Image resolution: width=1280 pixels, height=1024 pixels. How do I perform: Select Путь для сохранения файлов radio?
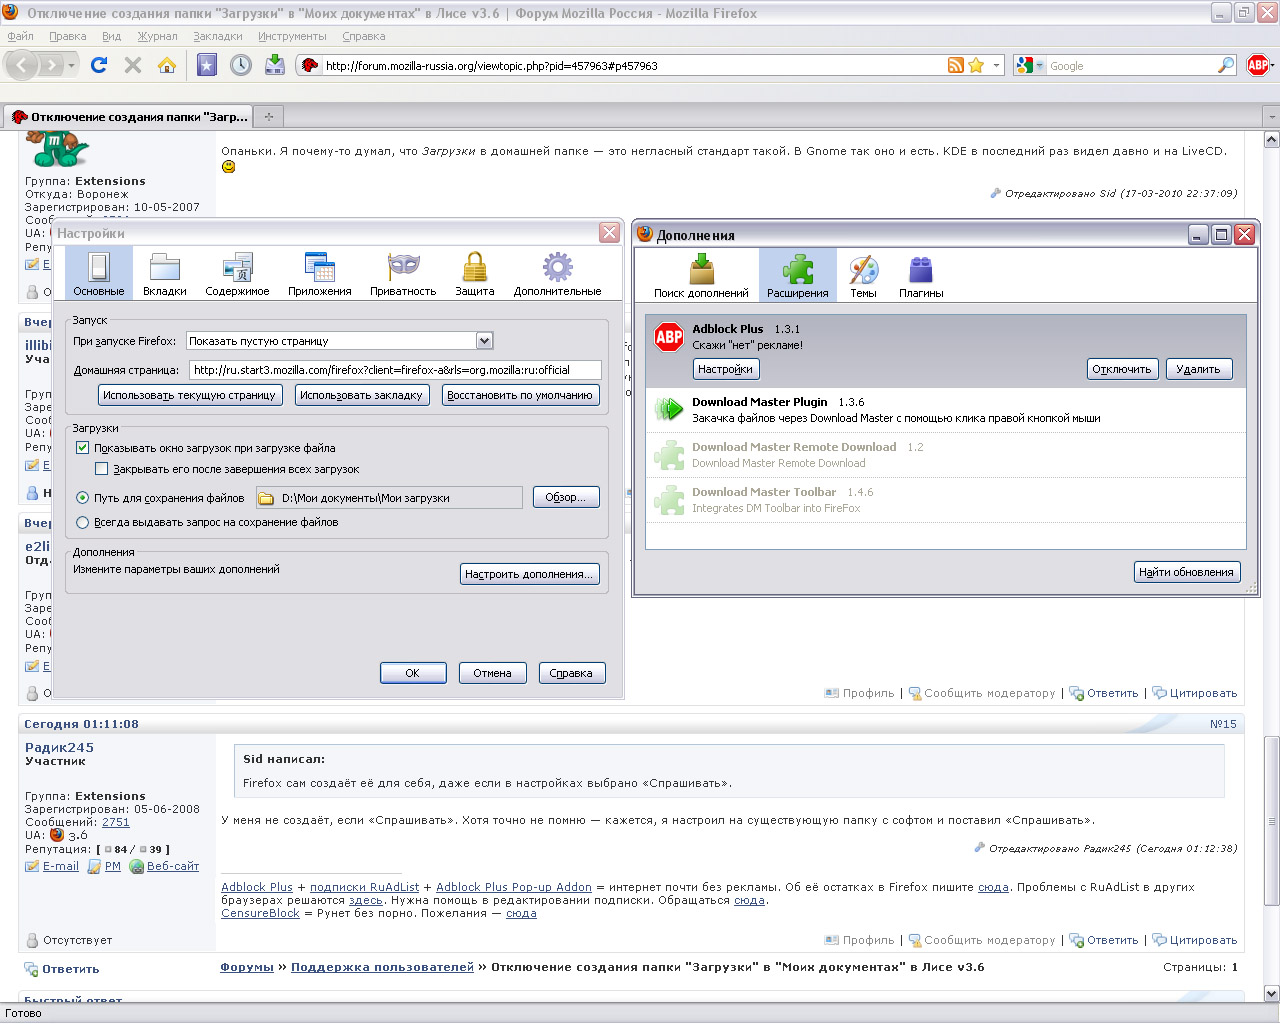(x=83, y=498)
